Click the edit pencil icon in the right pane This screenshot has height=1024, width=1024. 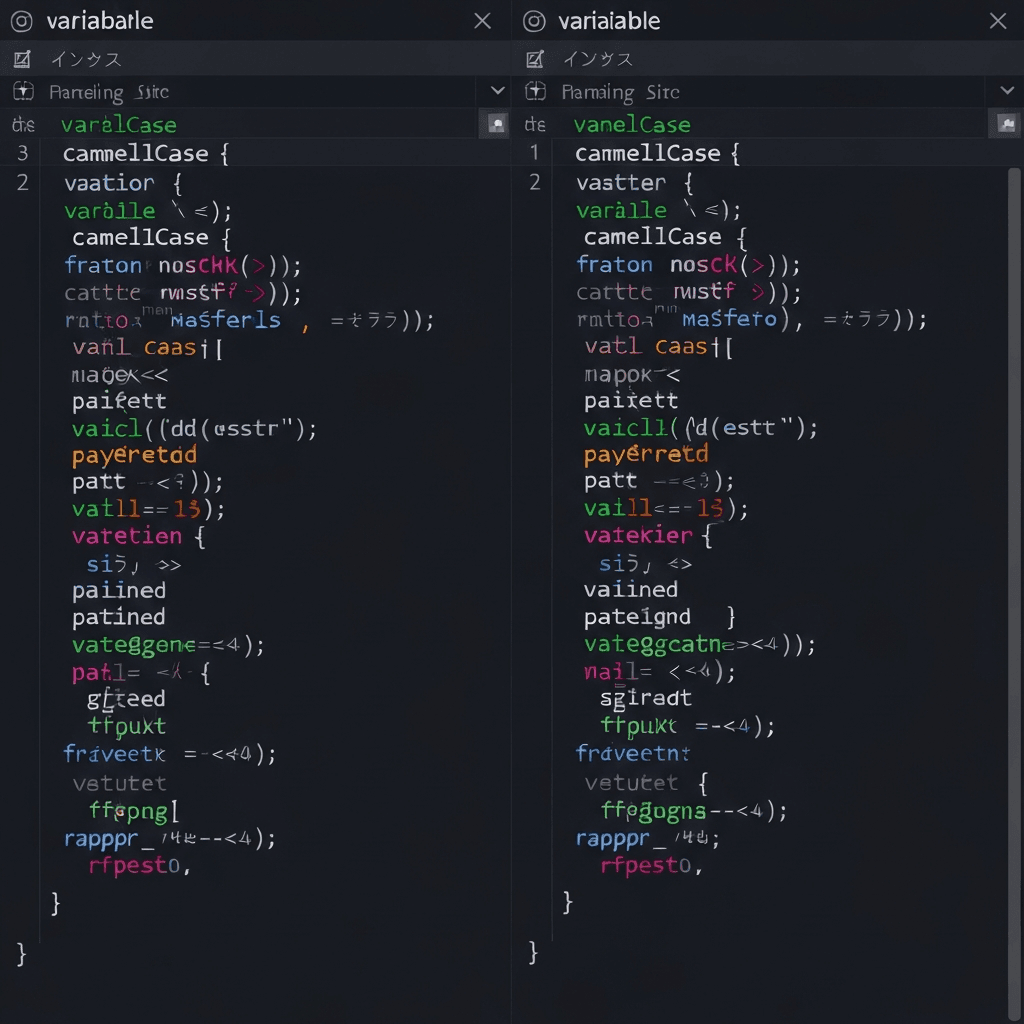(x=535, y=59)
